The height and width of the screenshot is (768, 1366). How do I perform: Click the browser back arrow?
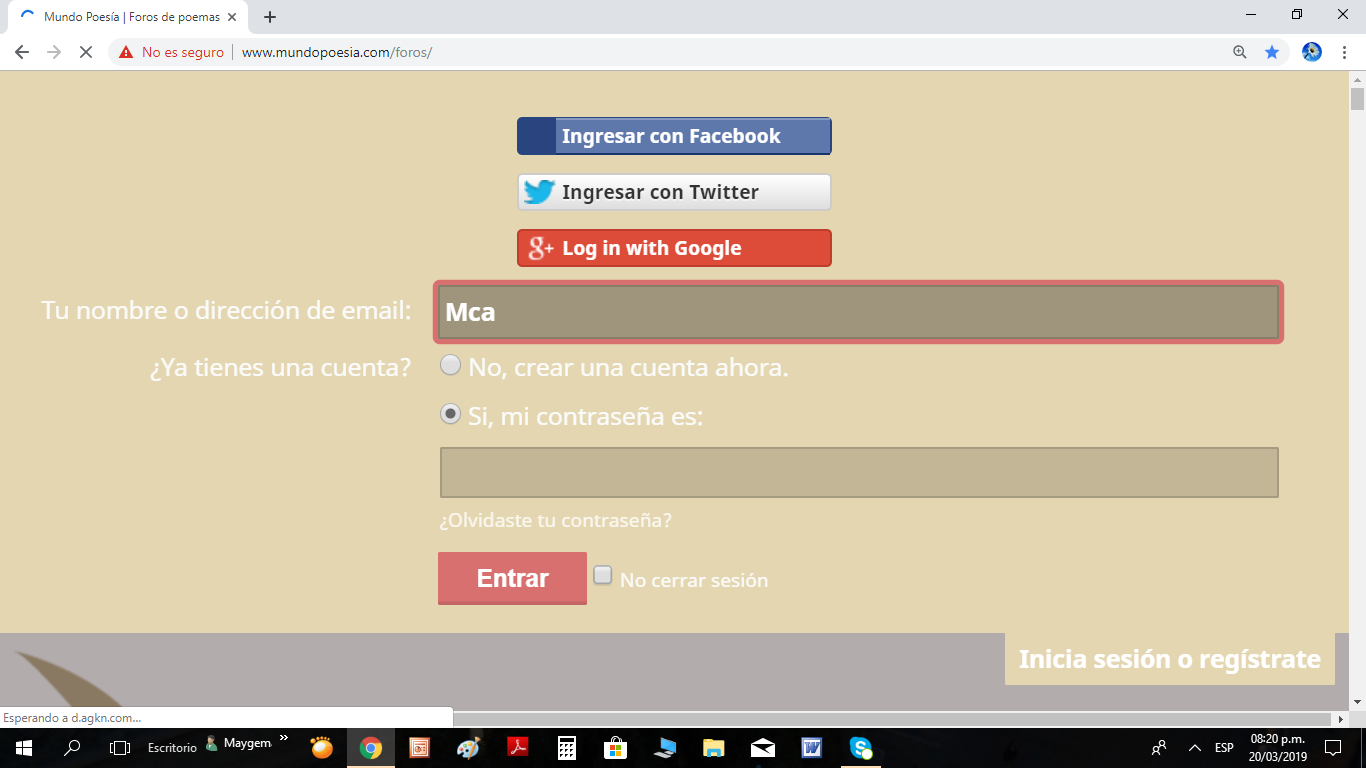[22, 52]
